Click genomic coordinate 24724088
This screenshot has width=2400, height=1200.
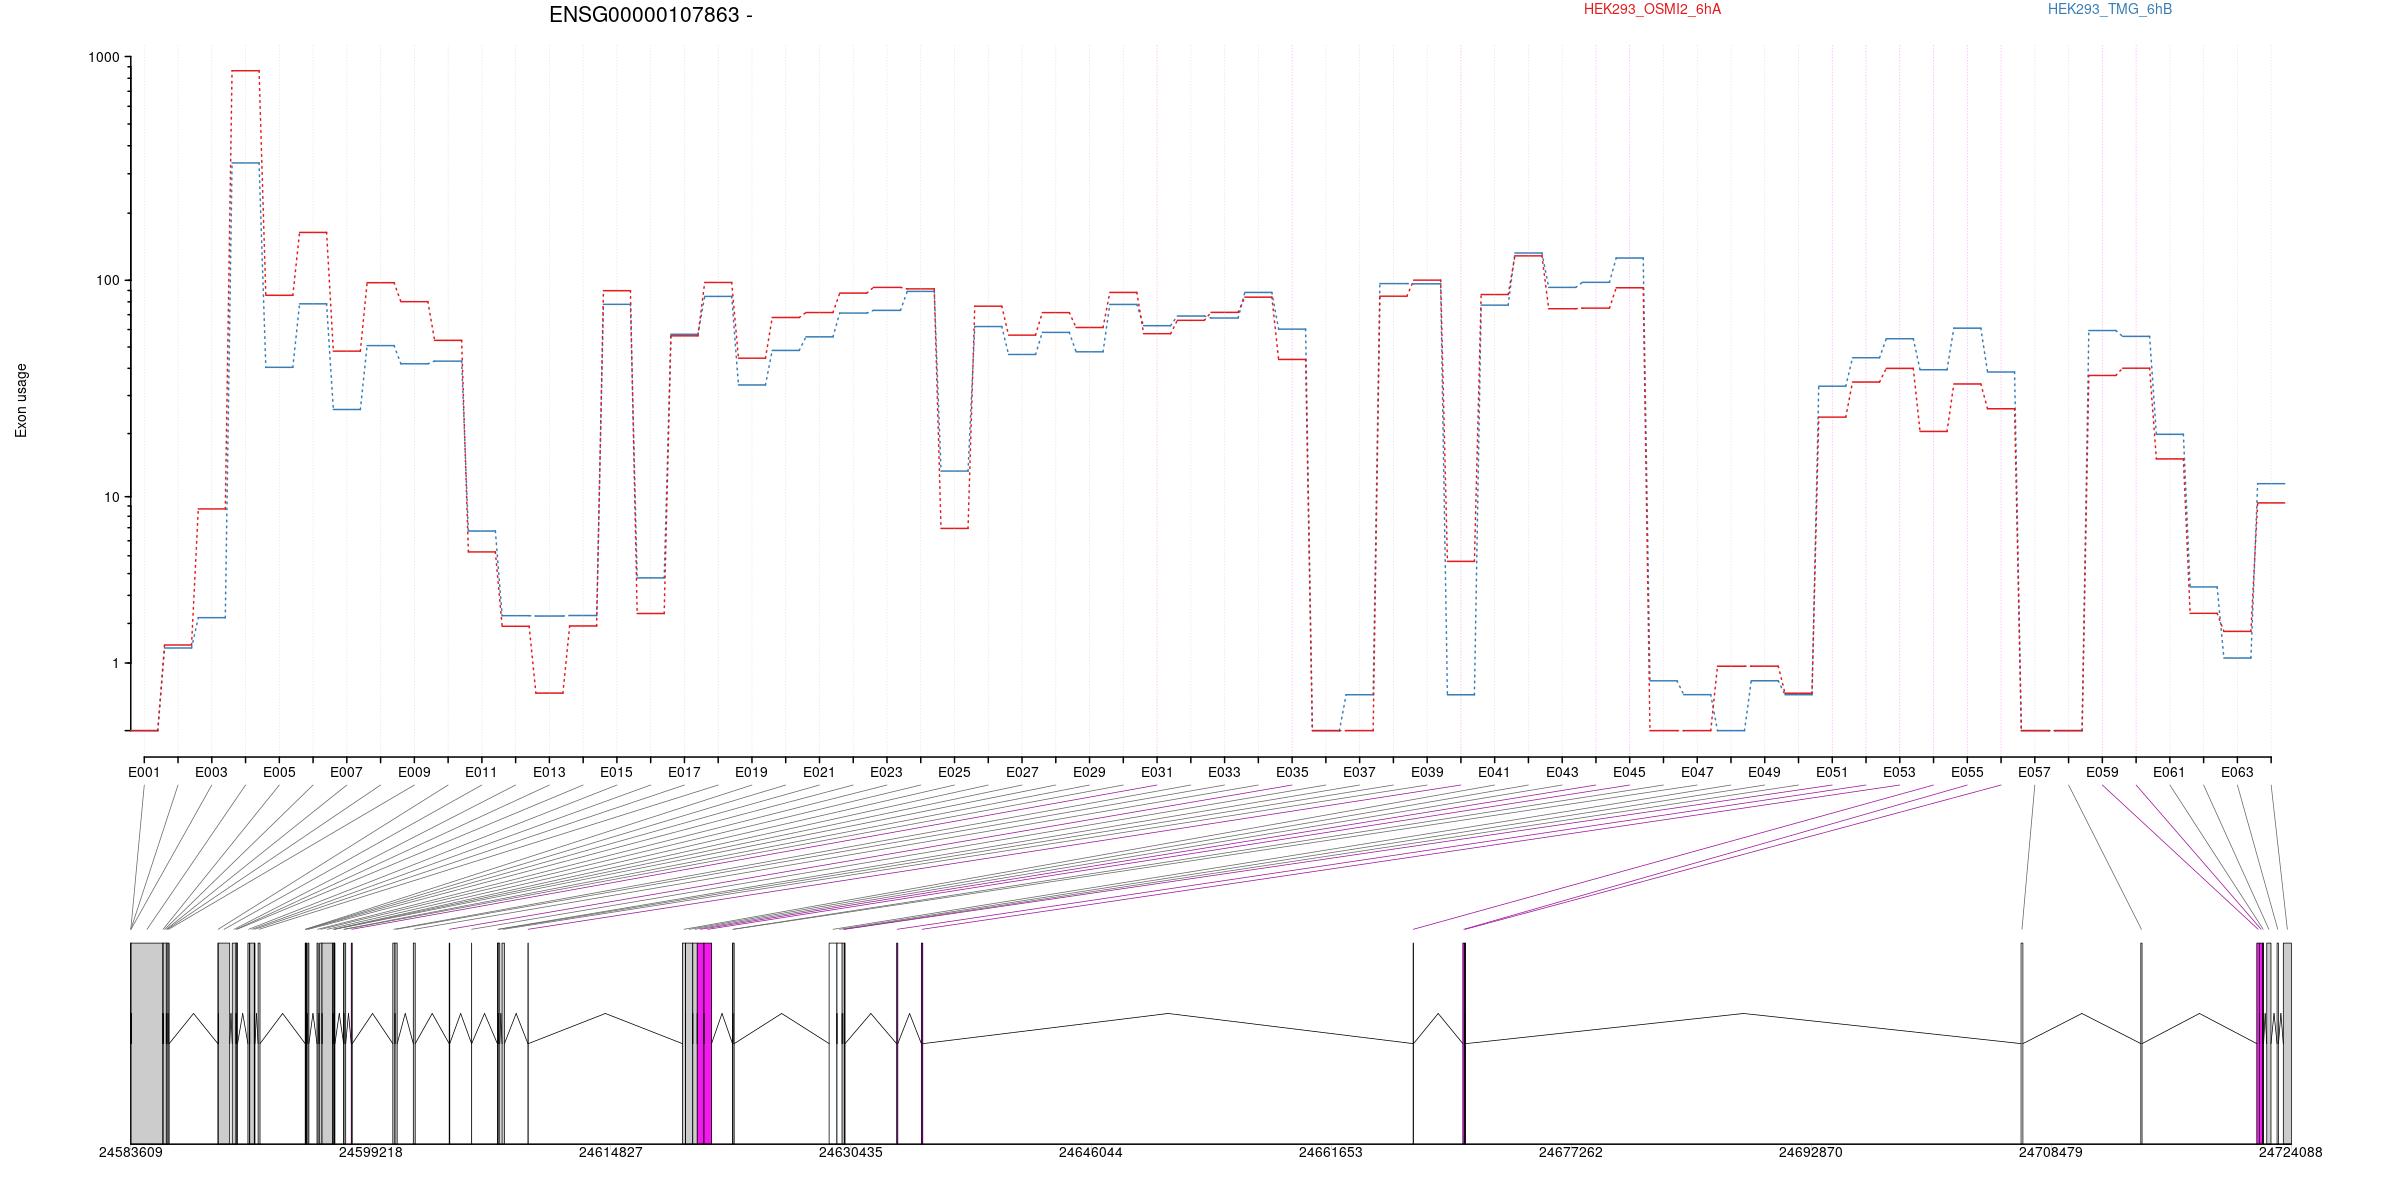pyautogui.click(x=2290, y=1152)
